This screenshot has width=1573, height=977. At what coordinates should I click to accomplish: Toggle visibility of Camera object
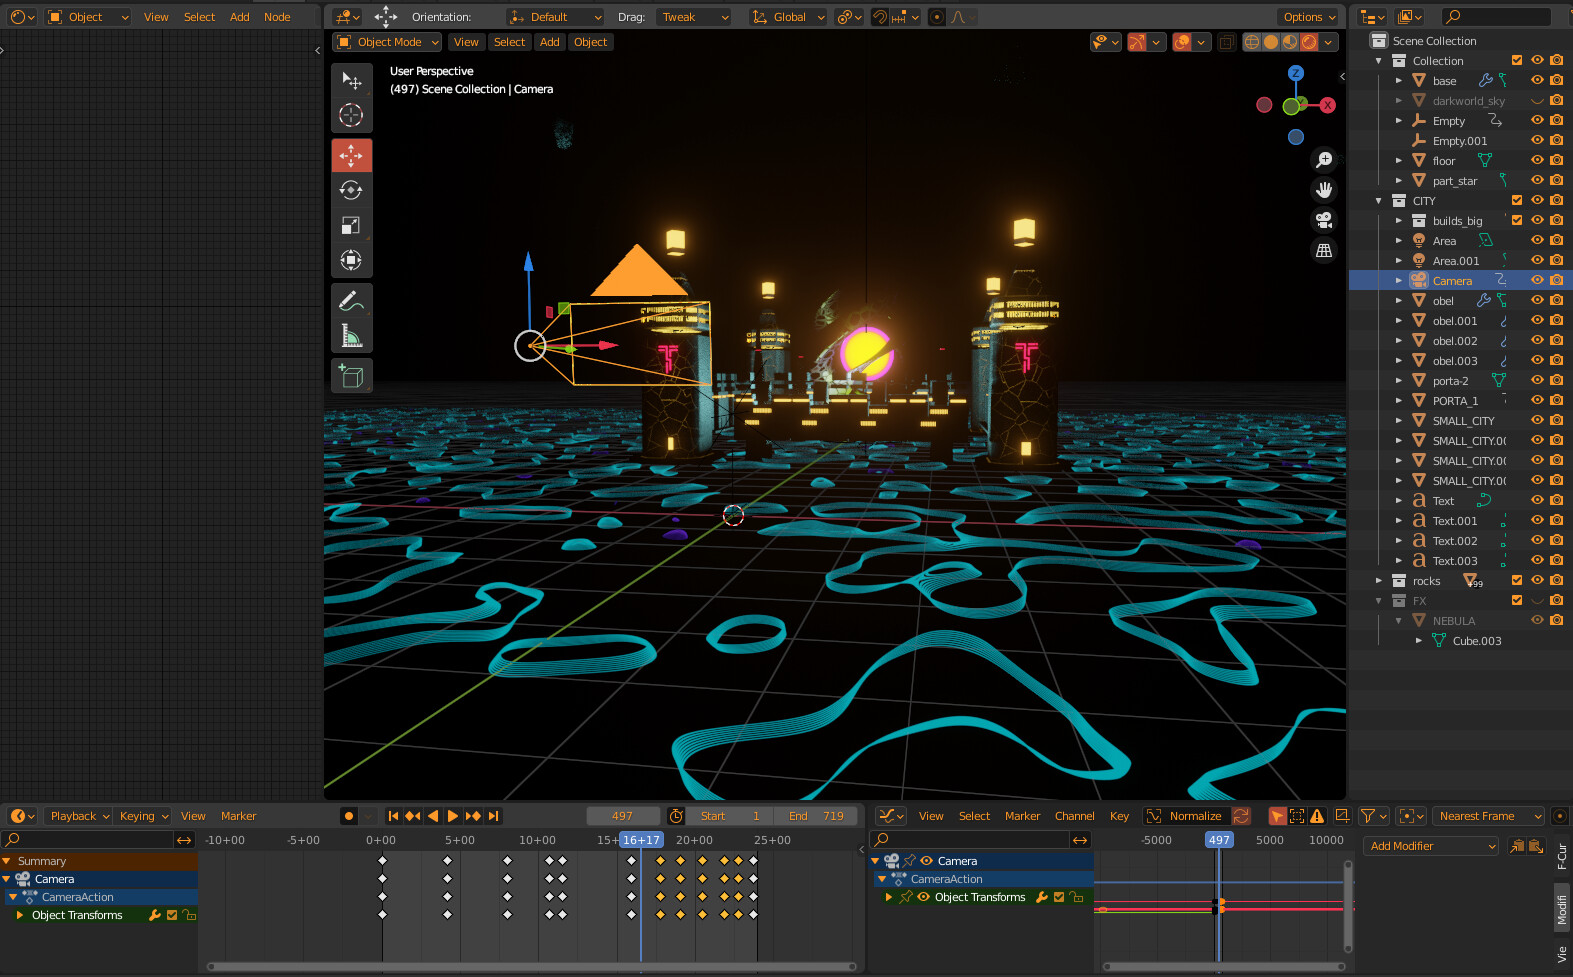point(1537,280)
